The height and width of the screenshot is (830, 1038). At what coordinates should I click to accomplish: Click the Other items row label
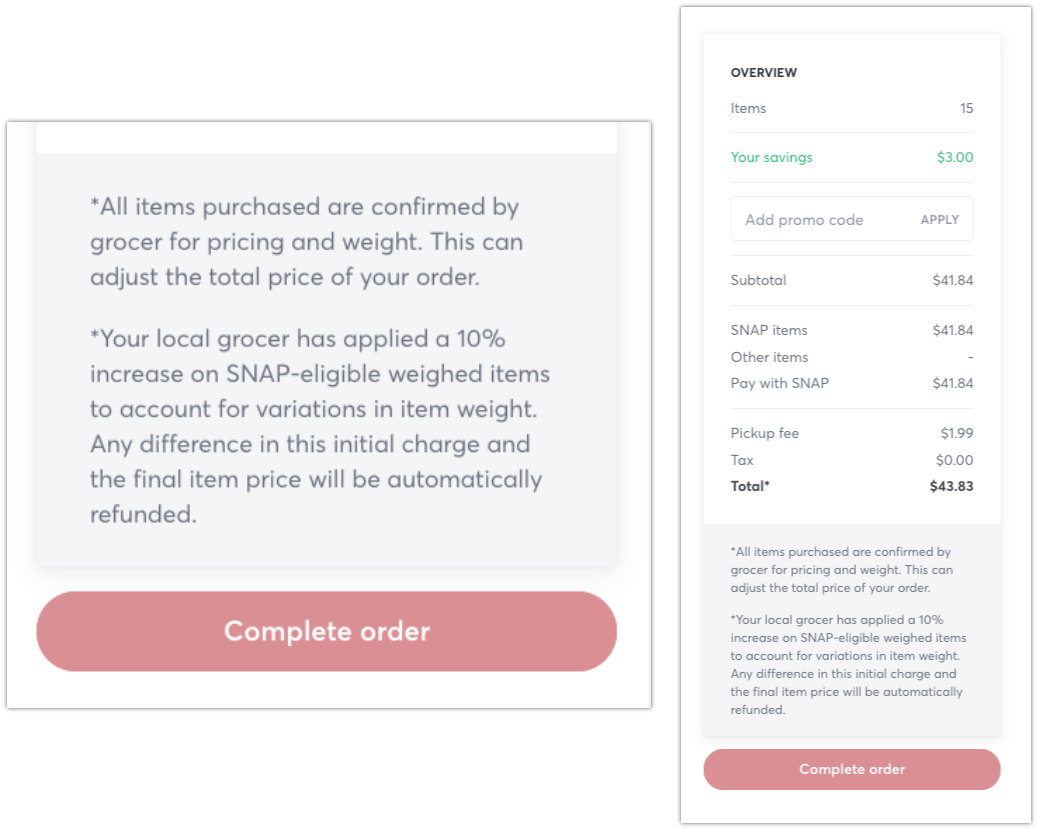(x=769, y=357)
